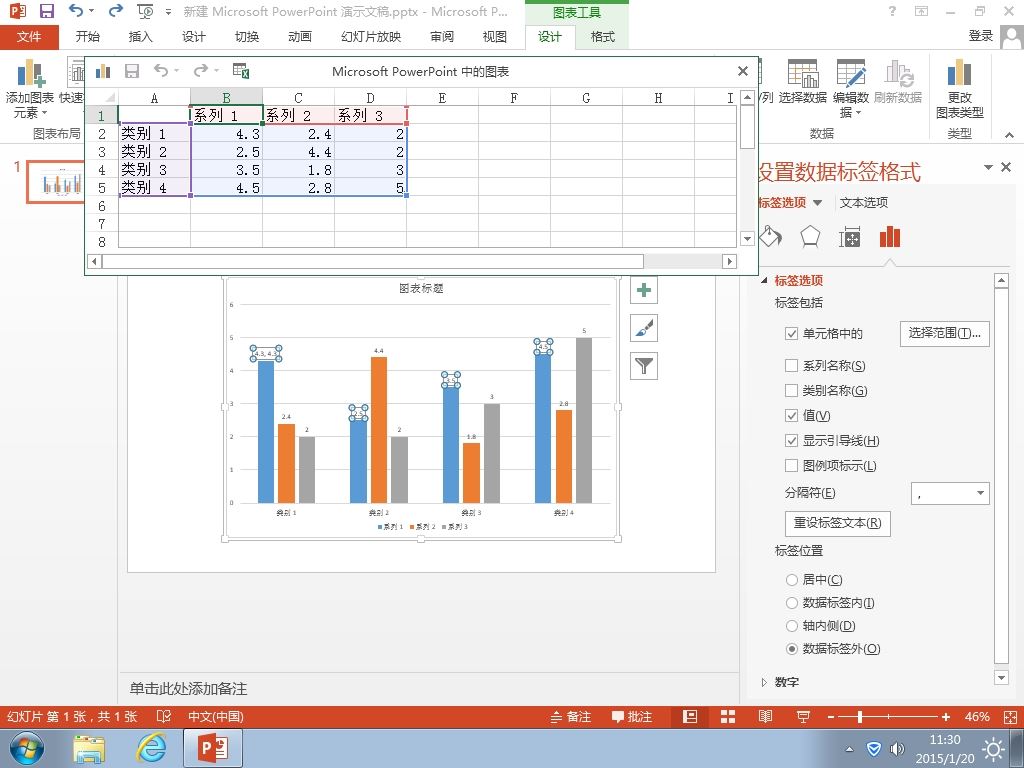This screenshot has width=1024, height=768.
Task: Select 居中(C) label position
Action: pyautogui.click(x=792, y=579)
